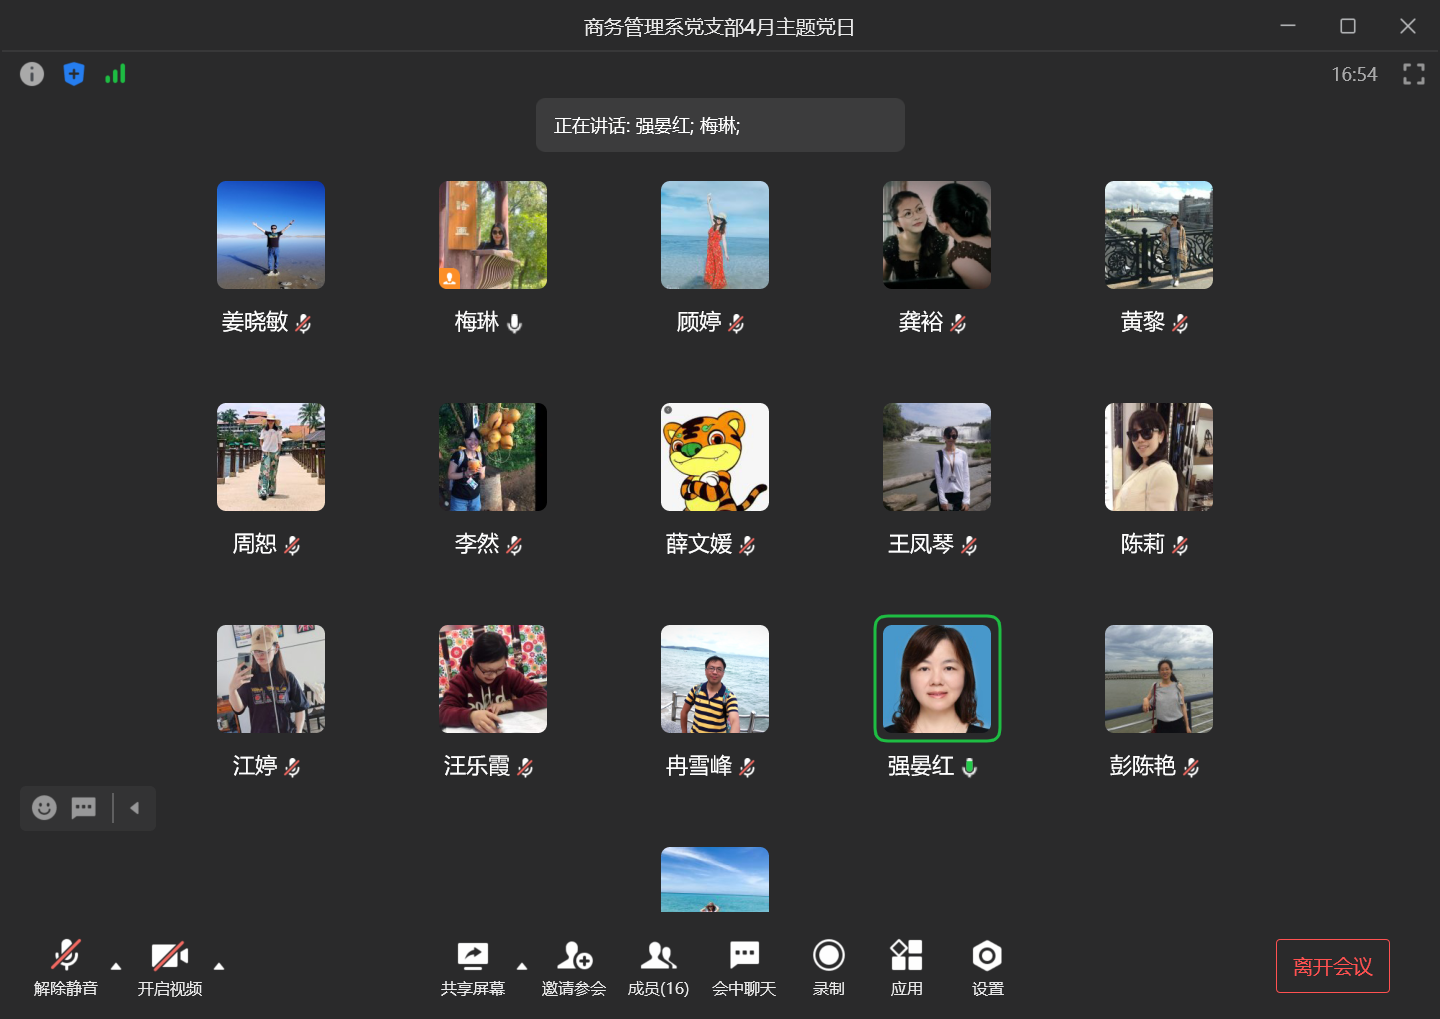The height and width of the screenshot is (1019, 1440).
Task: Click the name label 姜晓敏
Action: click(255, 322)
